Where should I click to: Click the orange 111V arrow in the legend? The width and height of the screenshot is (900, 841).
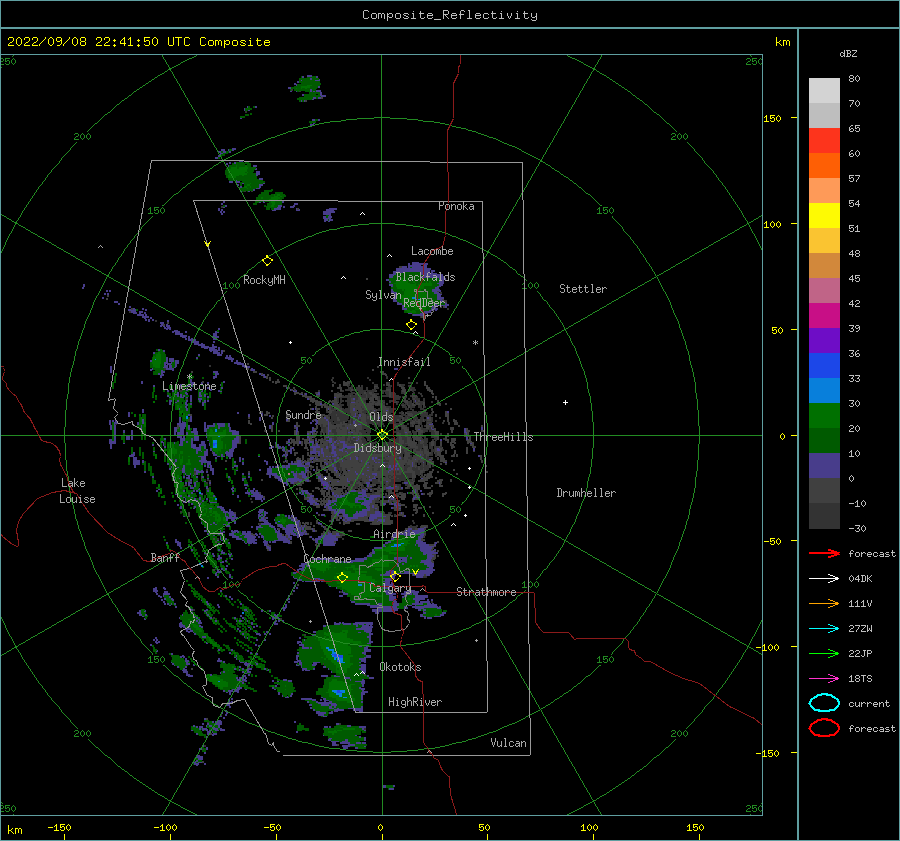tap(824, 603)
